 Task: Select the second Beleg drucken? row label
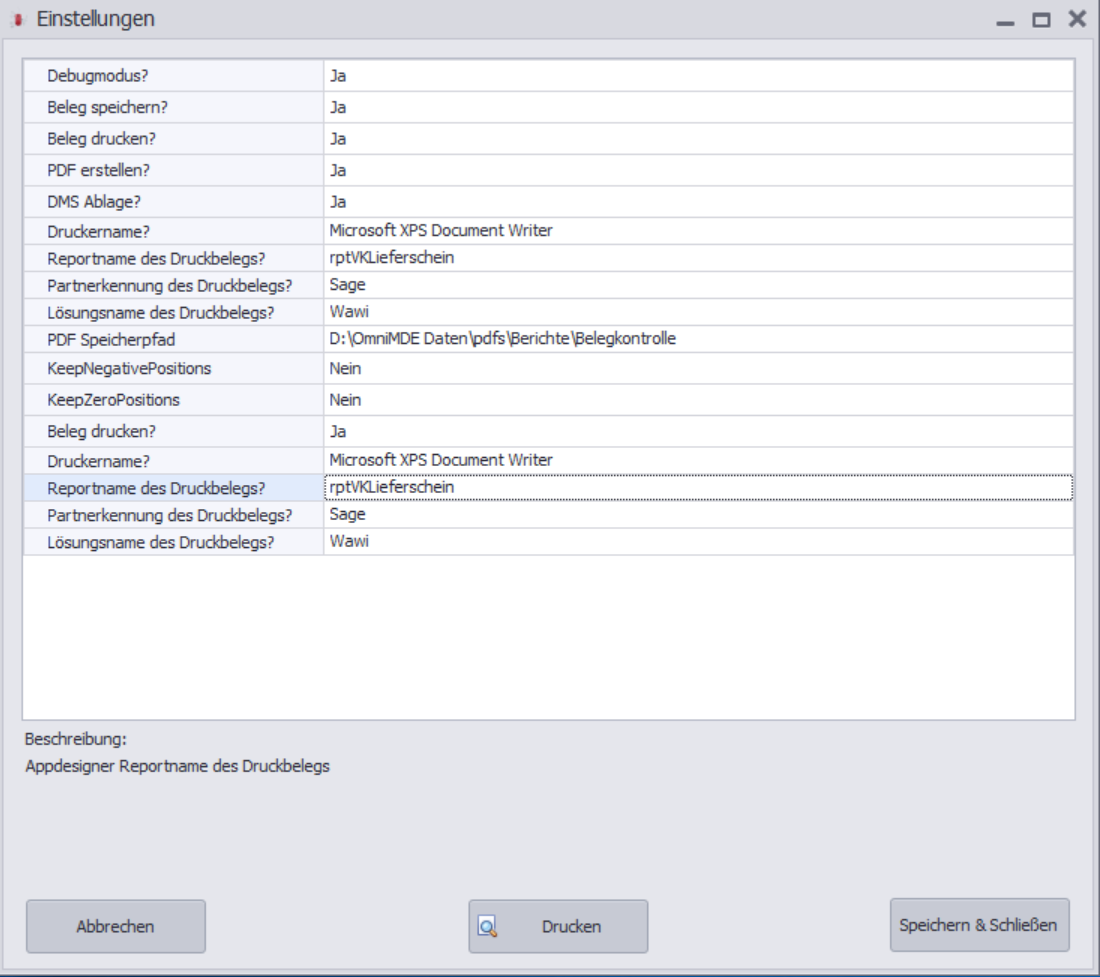click(x=101, y=431)
